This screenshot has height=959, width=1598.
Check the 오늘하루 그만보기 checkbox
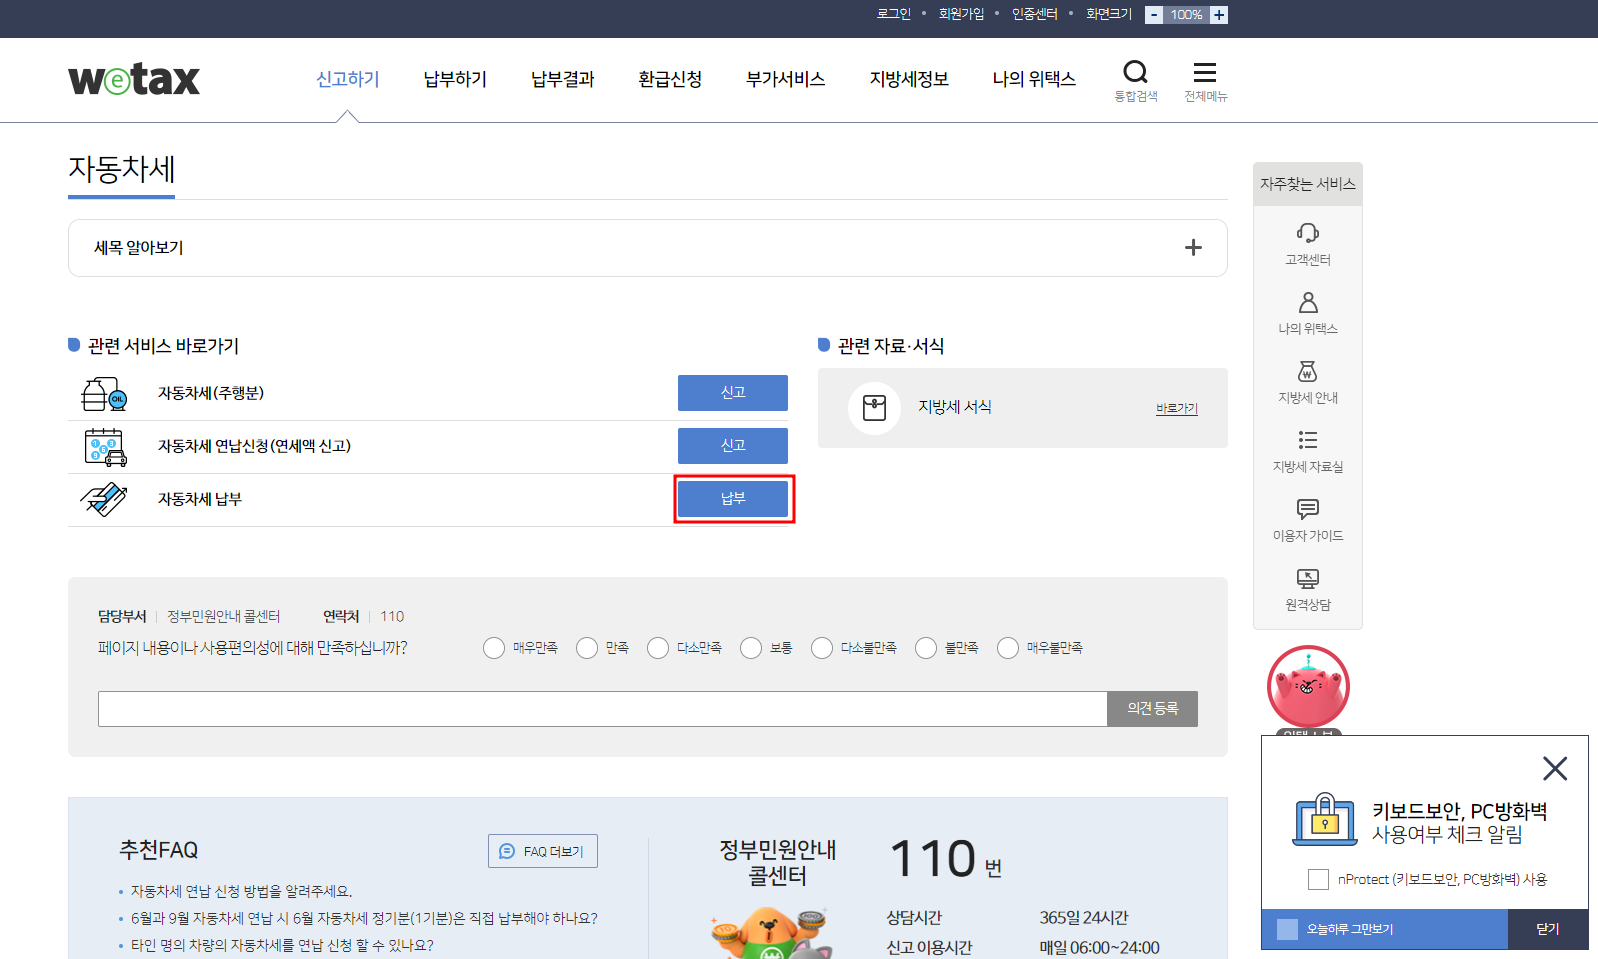point(1288,929)
